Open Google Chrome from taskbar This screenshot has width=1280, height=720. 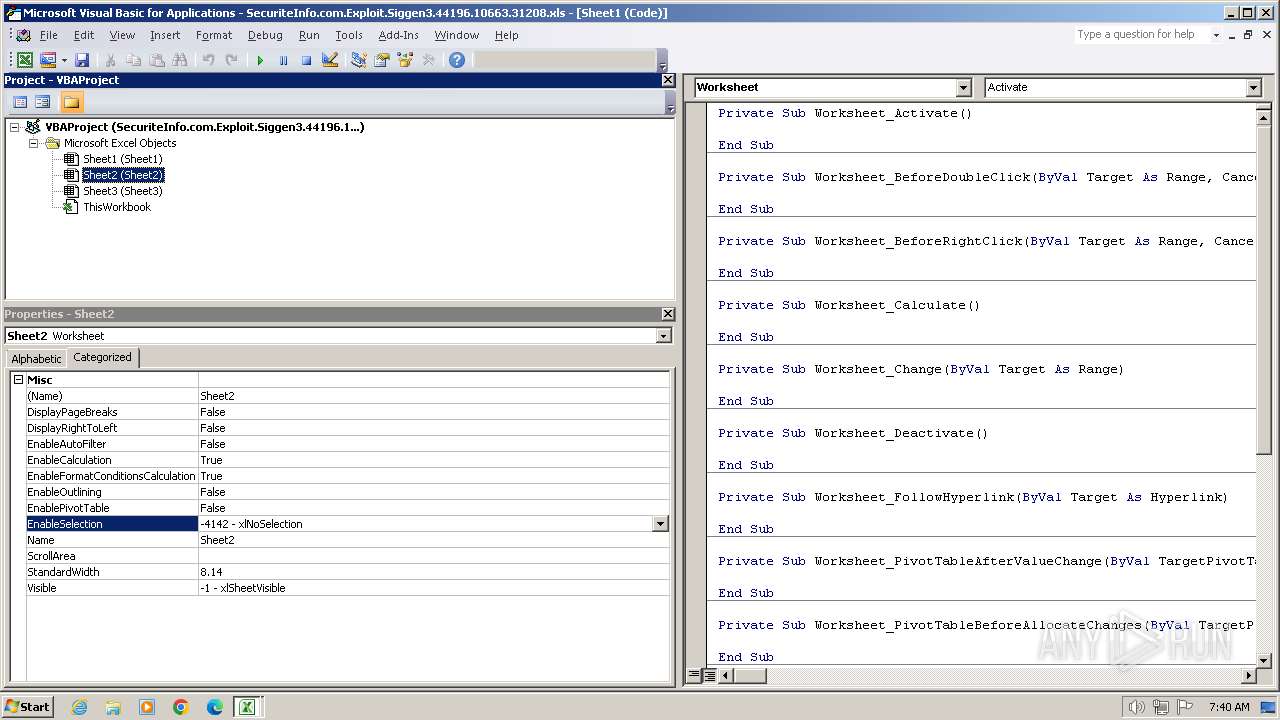coord(181,707)
